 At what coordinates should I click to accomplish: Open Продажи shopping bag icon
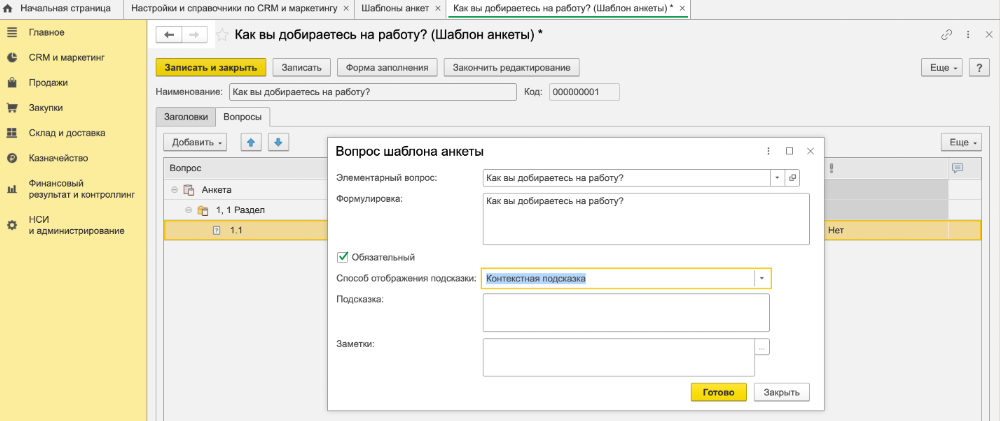point(11,83)
